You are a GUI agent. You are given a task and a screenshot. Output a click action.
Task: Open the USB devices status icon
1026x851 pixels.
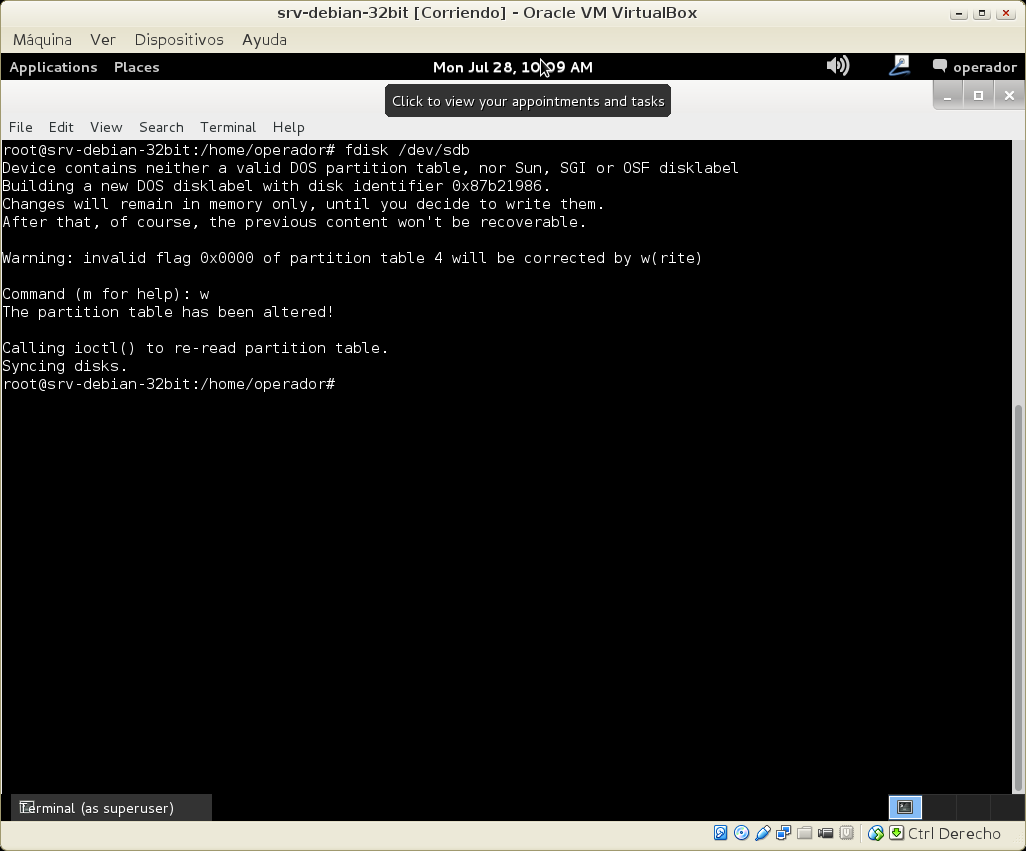coord(763,833)
